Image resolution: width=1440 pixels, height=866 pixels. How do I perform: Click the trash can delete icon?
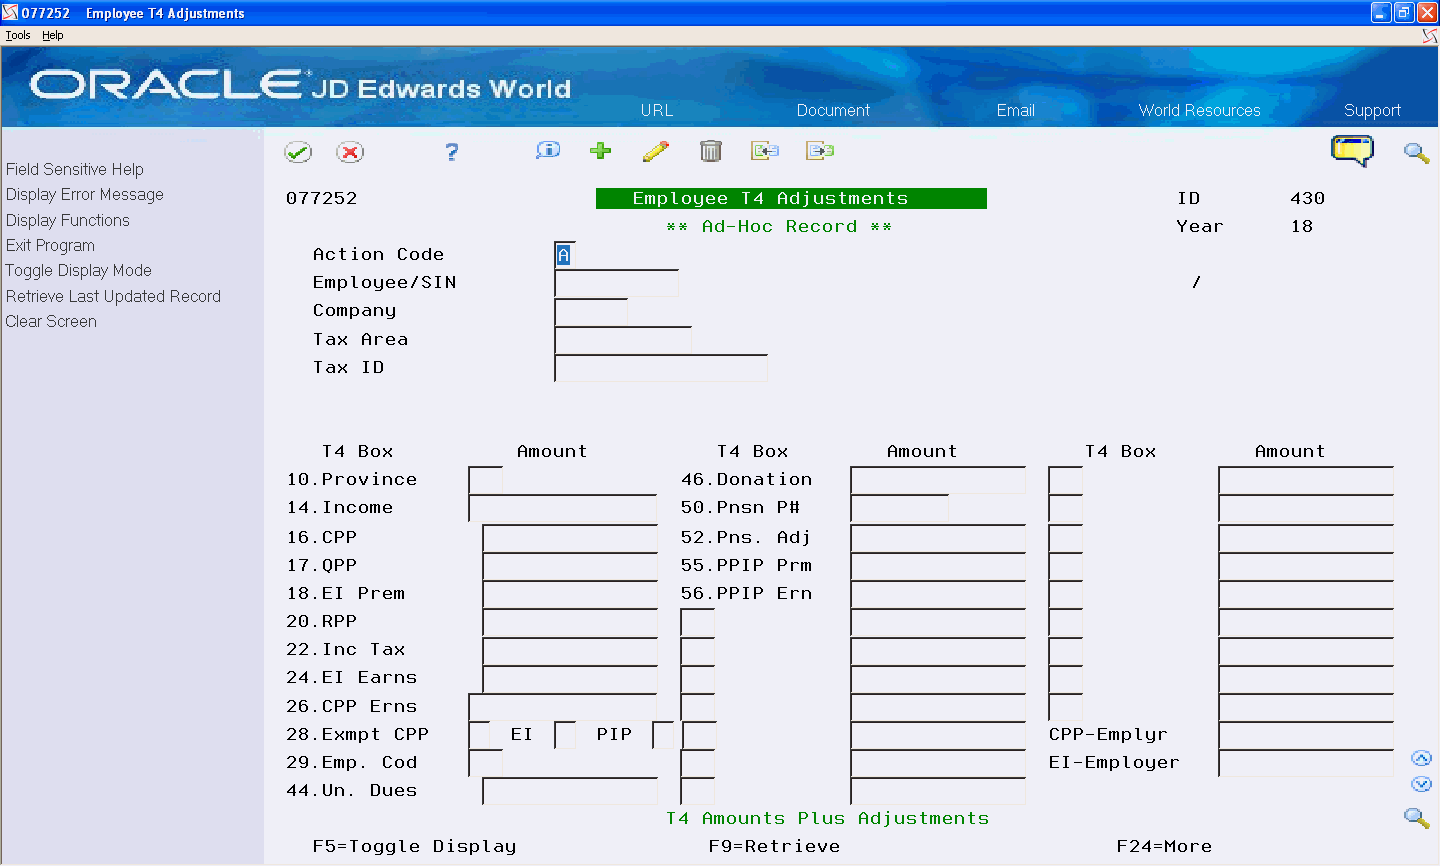[711, 151]
